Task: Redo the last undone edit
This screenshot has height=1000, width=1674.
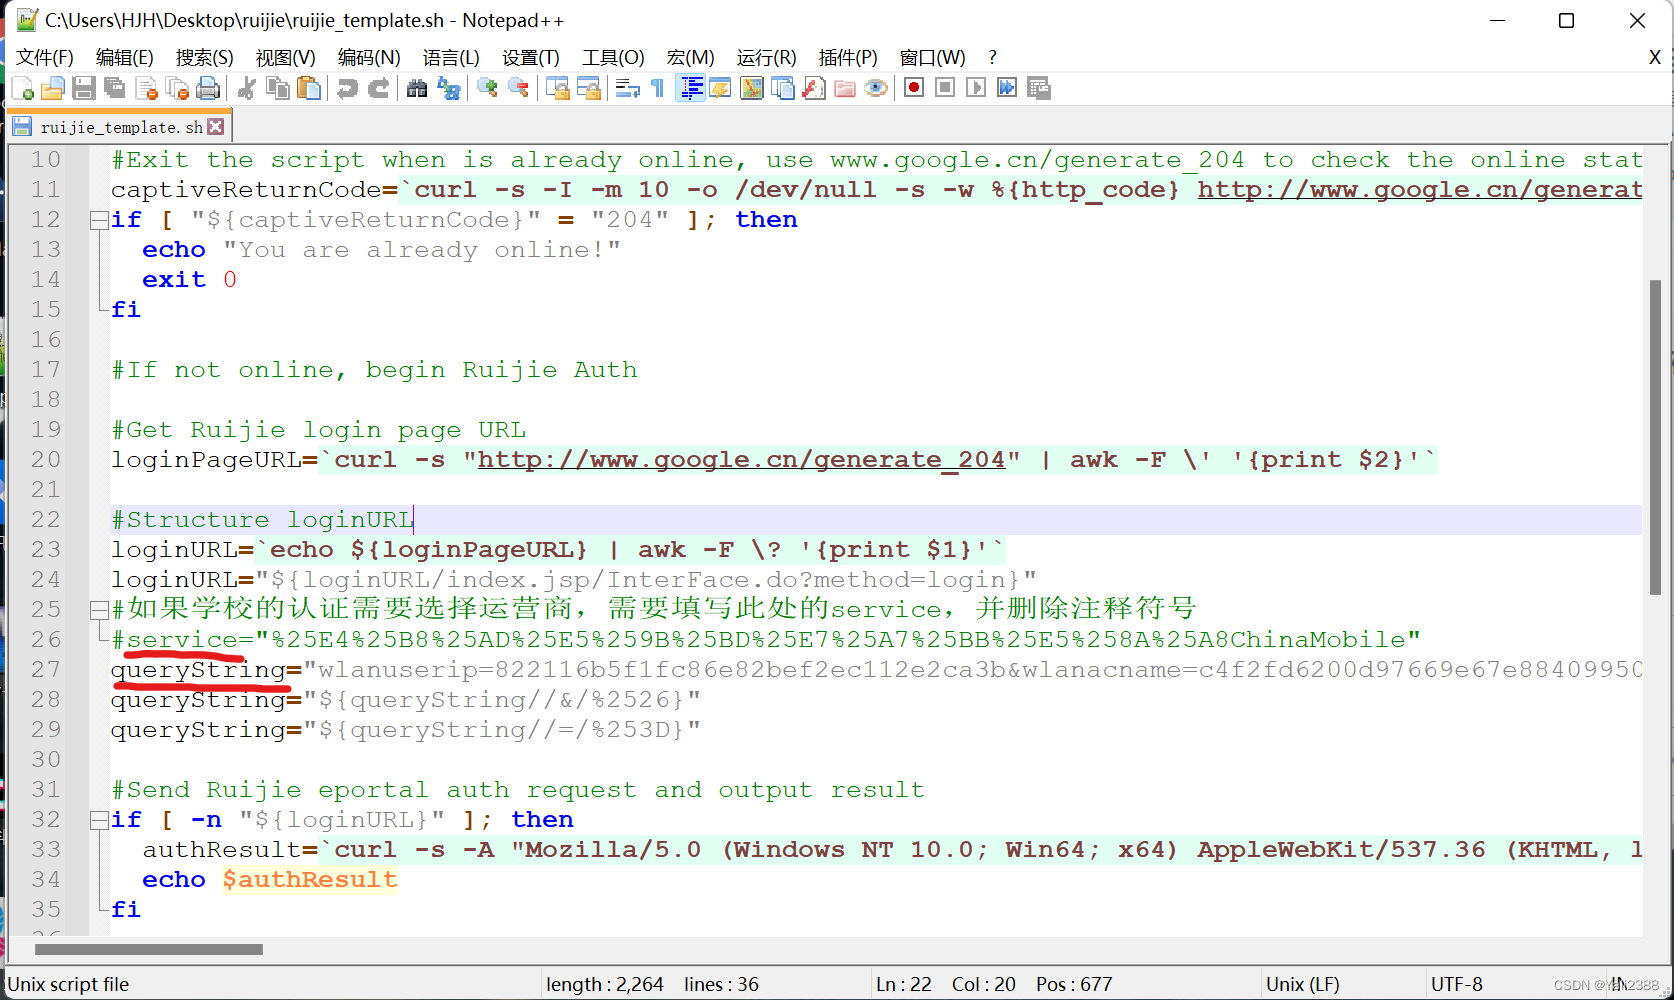Action: click(379, 88)
